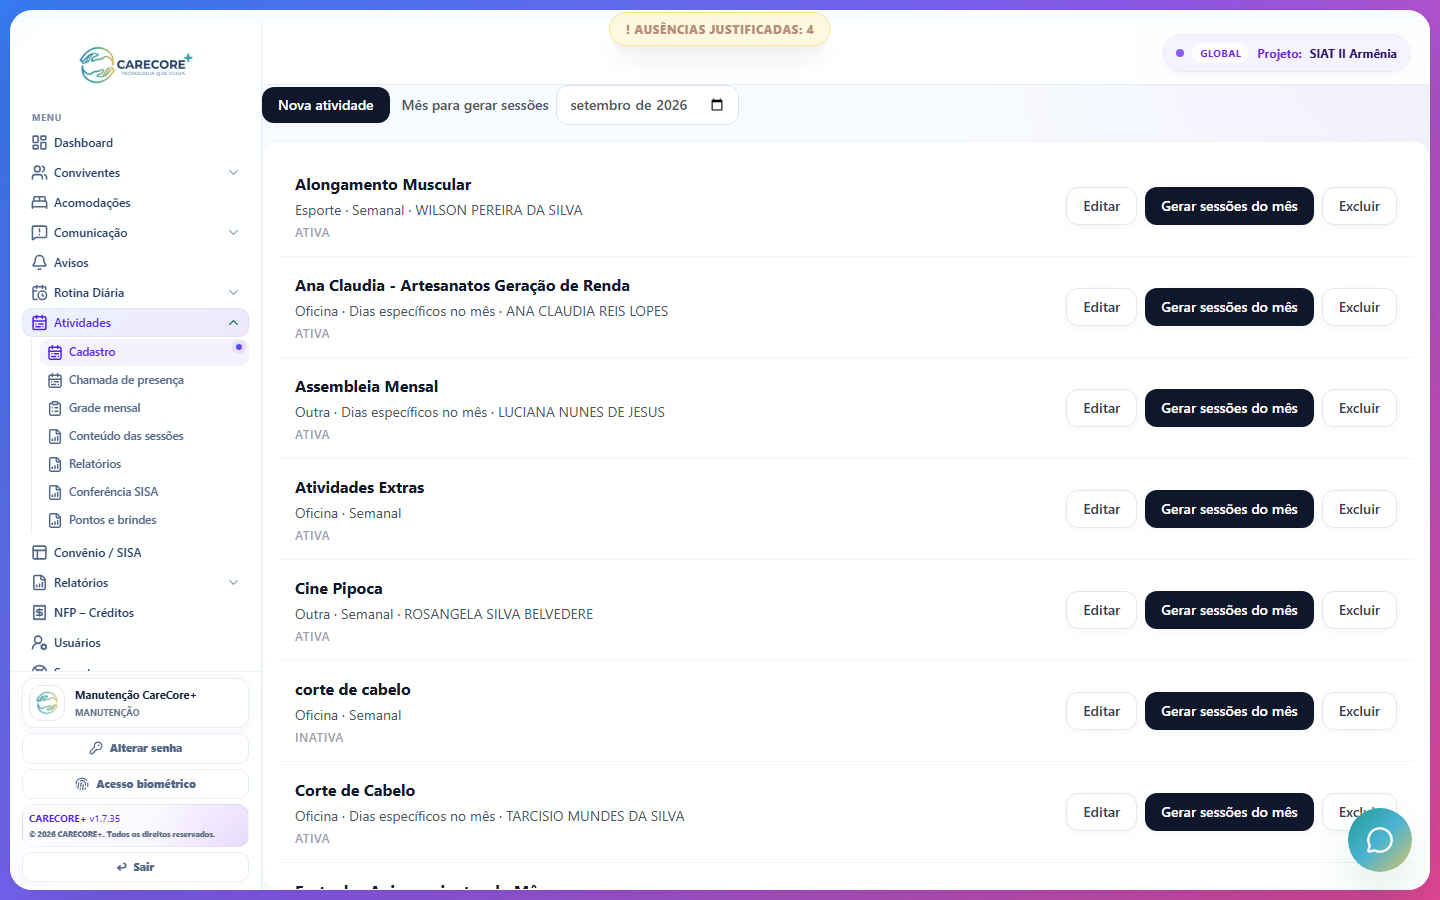1440x900 pixels.
Task: Expand the Comunicação submenu chevron
Action: tap(233, 233)
